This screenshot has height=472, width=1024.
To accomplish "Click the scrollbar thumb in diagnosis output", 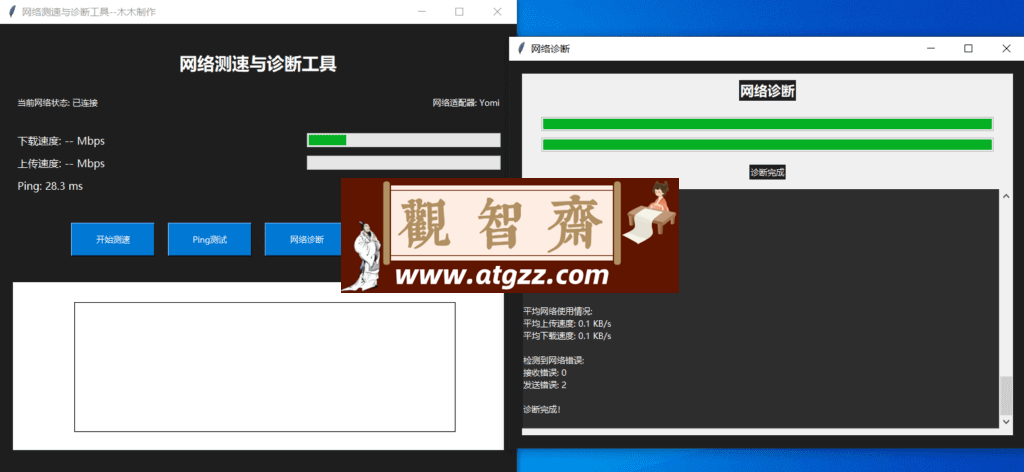I will (1006, 396).
